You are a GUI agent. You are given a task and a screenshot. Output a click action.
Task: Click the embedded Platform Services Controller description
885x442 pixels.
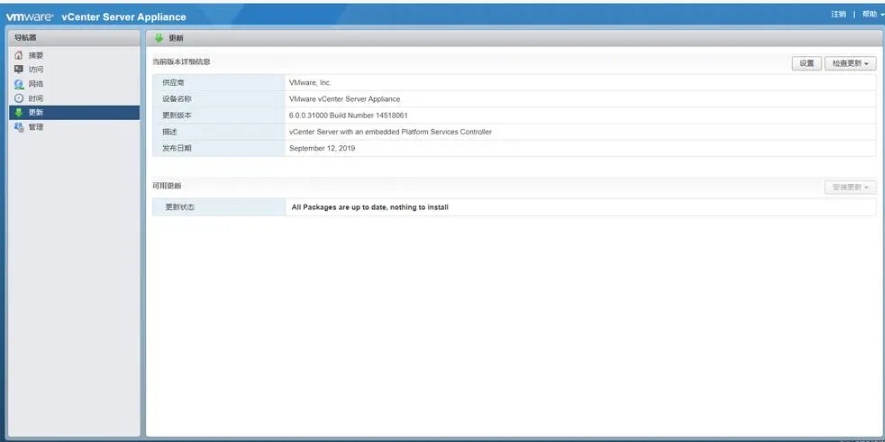(390, 132)
